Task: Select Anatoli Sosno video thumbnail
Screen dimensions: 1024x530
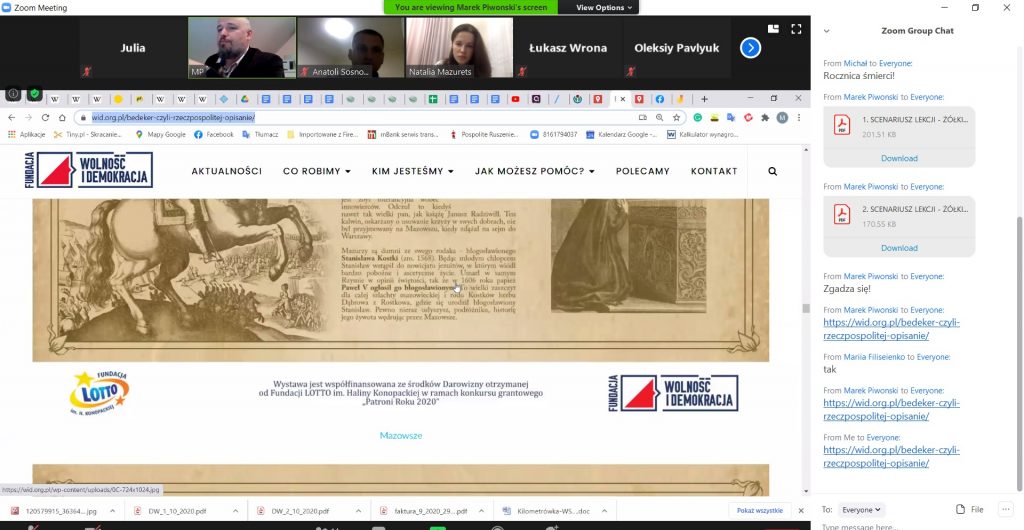Action: (351, 48)
